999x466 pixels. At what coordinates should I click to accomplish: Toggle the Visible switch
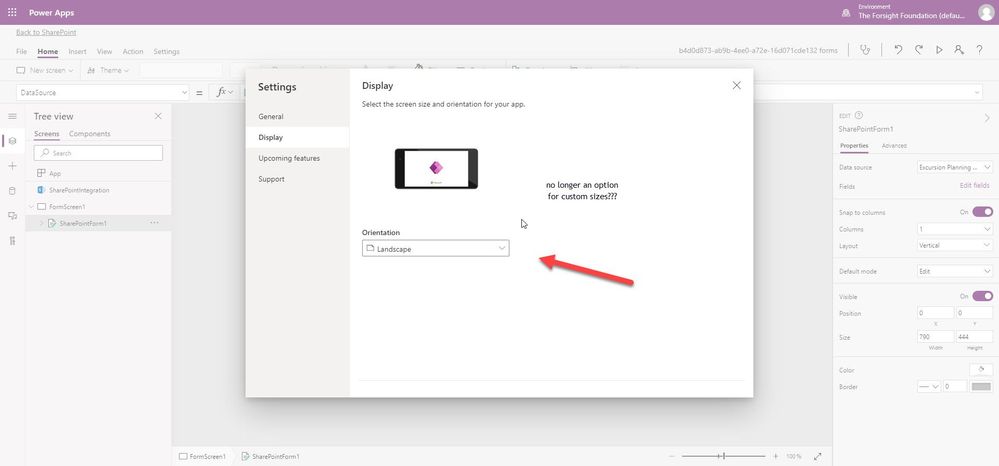click(982, 296)
